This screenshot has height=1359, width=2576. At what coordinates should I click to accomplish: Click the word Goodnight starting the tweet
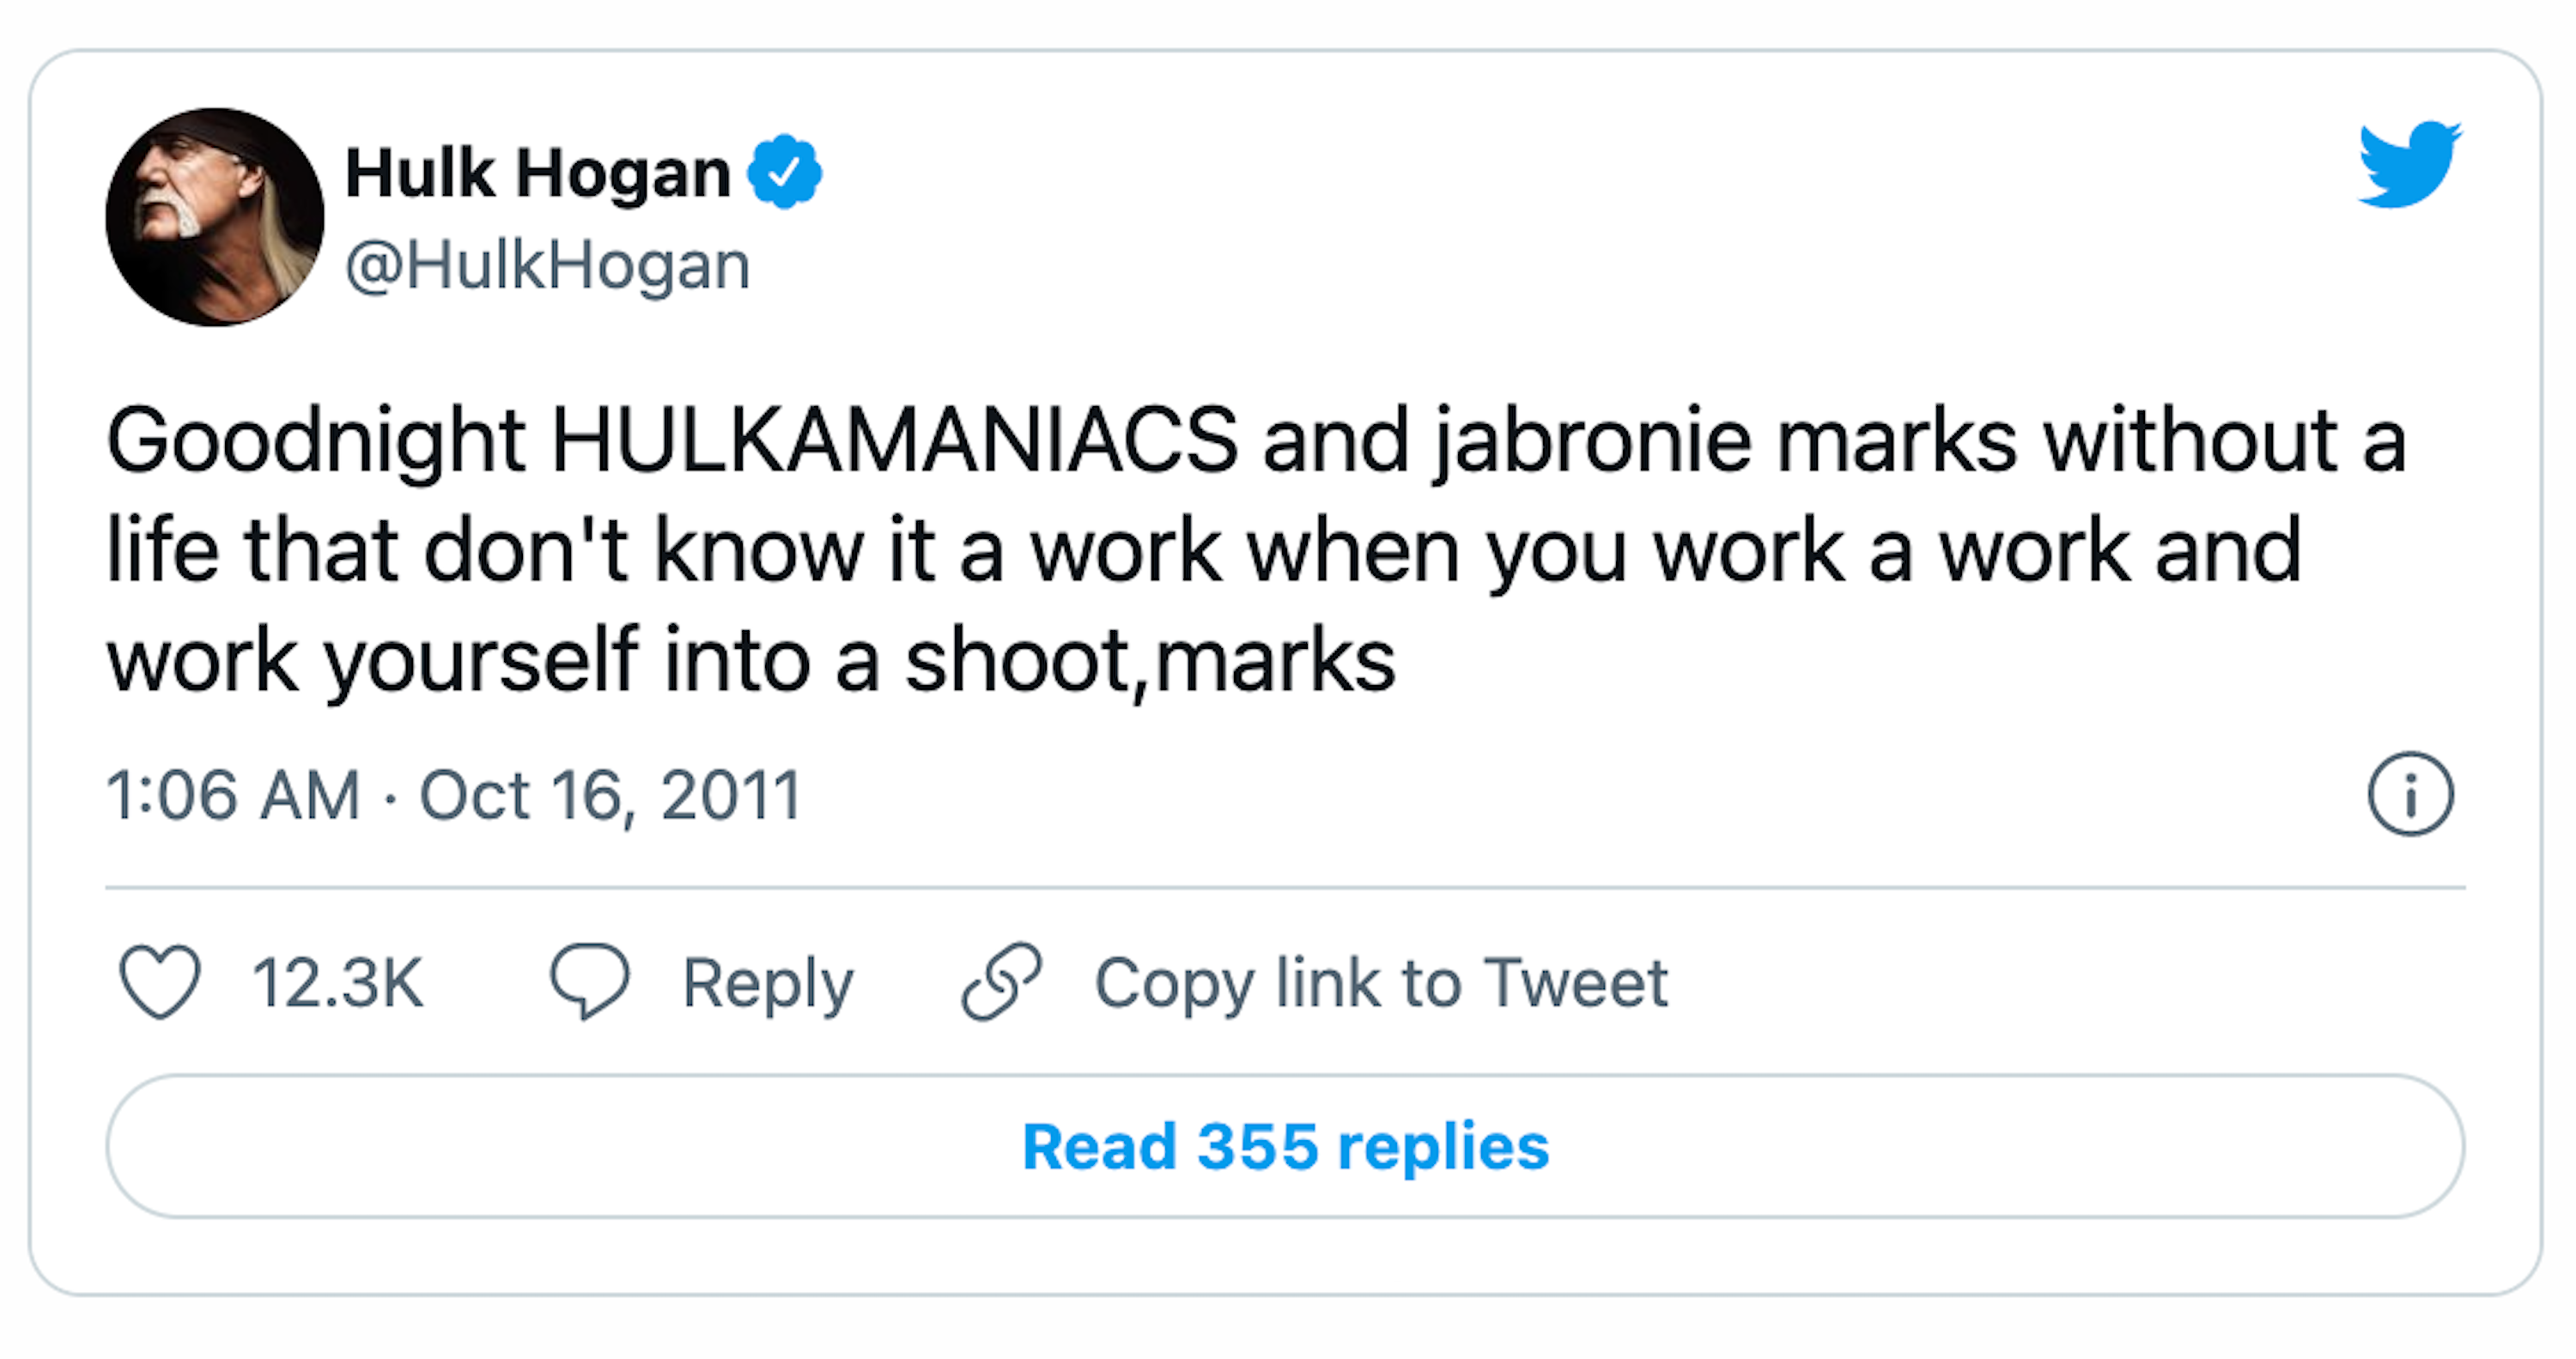point(316,441)
